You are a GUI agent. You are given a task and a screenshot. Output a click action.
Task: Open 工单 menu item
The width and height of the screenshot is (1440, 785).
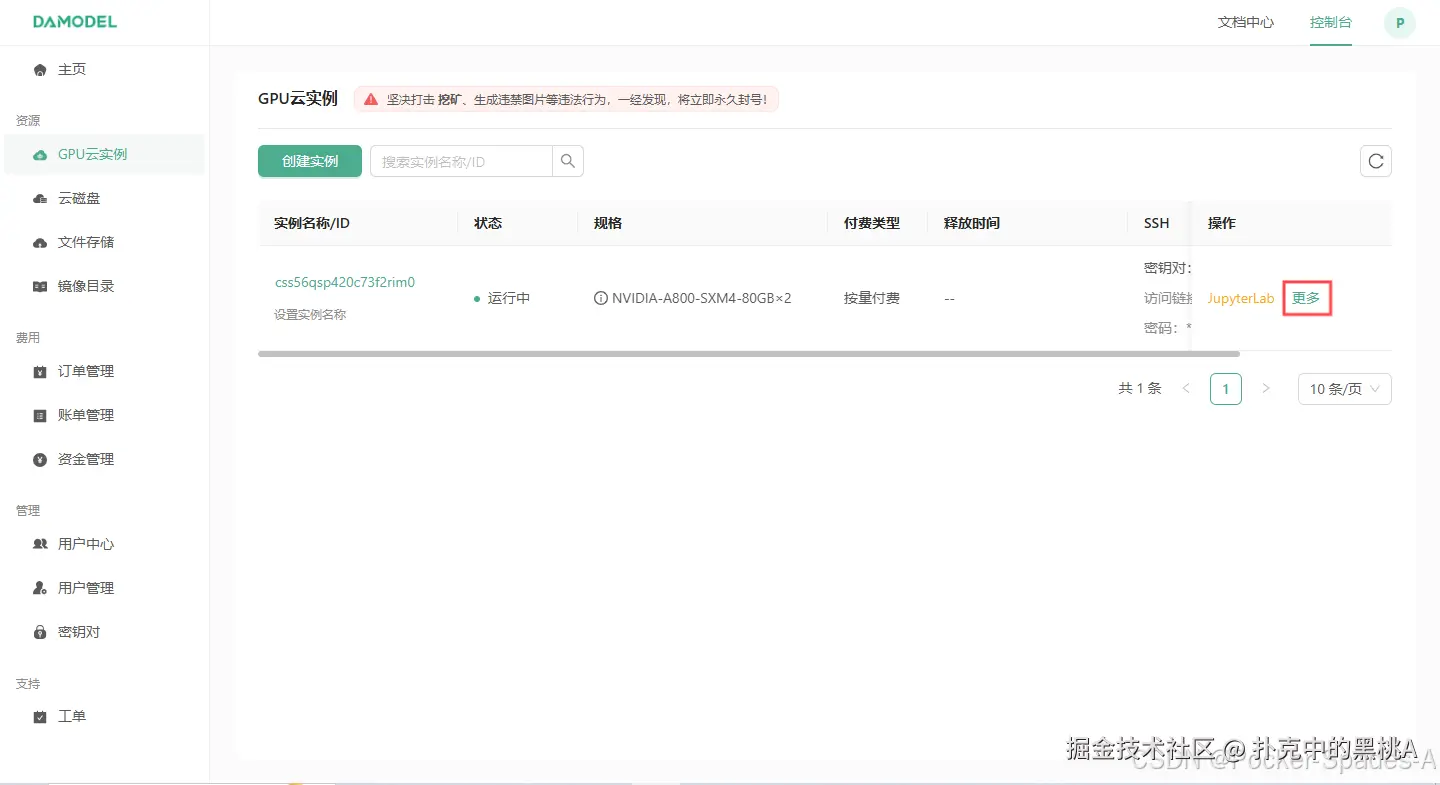pyautogui.click(x=104, y=717)
